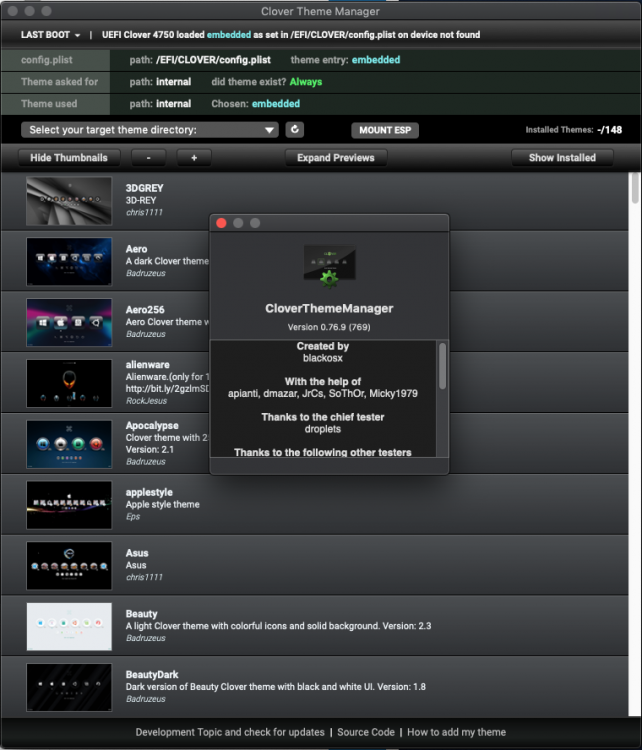Select the Asus theme title
Viewport: 642px width, 750px height.
click(x=137, y=553)
